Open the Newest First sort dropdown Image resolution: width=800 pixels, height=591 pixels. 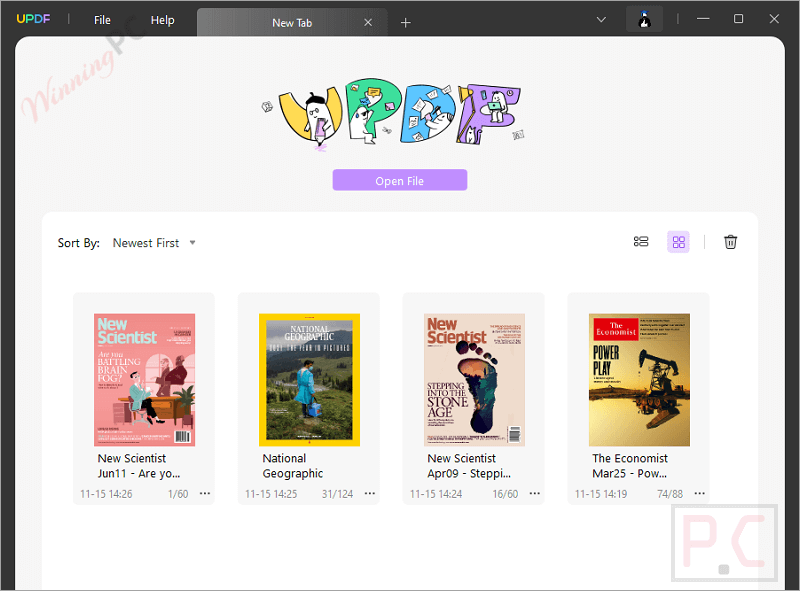pos(154,243)
